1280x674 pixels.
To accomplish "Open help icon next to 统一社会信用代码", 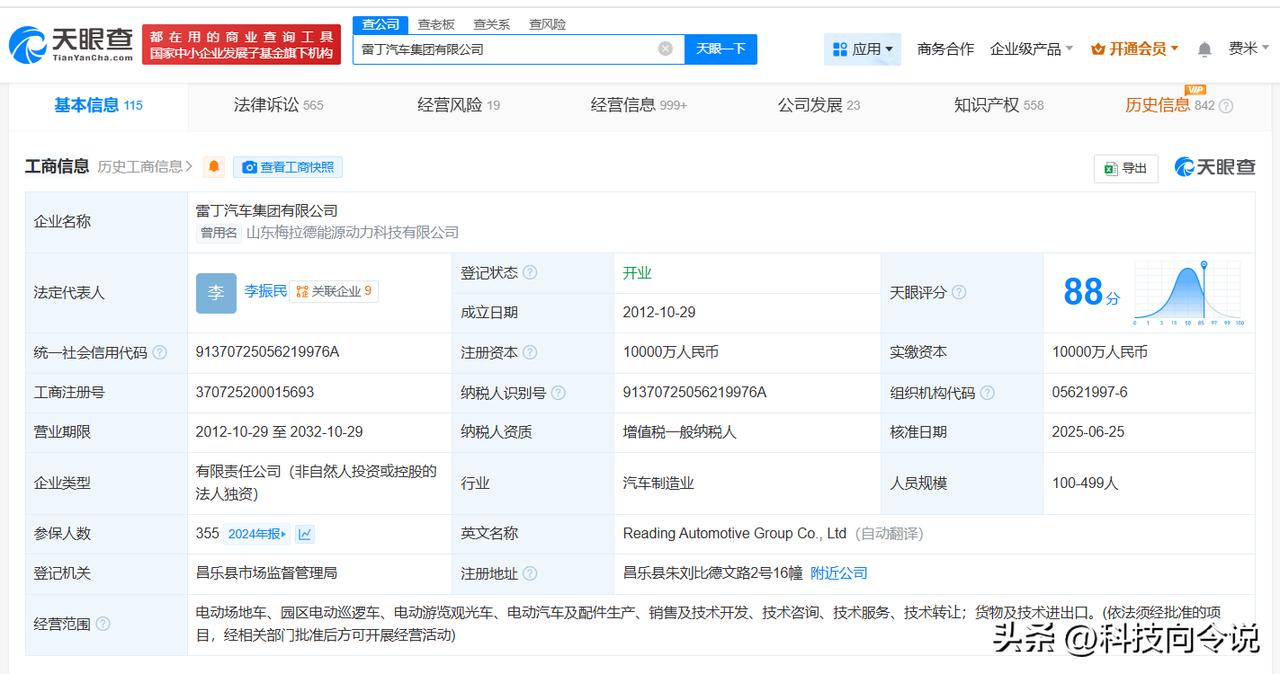I will [160, 352].
